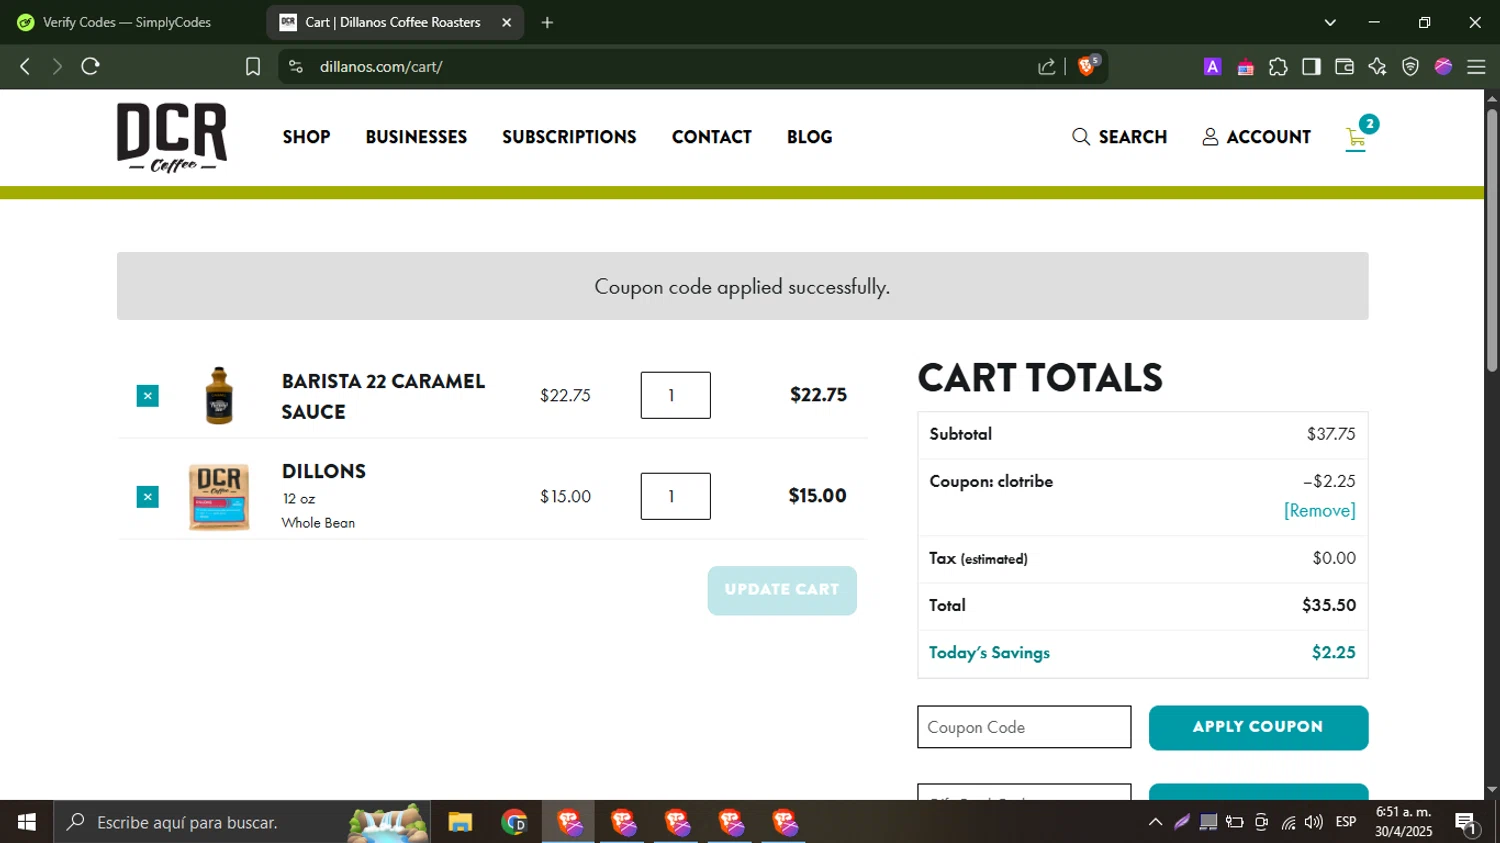Remove Barista 22 Caramel Sauce from cart
The height and width of the screenshot is (843, 1500).
pos(147,396)
